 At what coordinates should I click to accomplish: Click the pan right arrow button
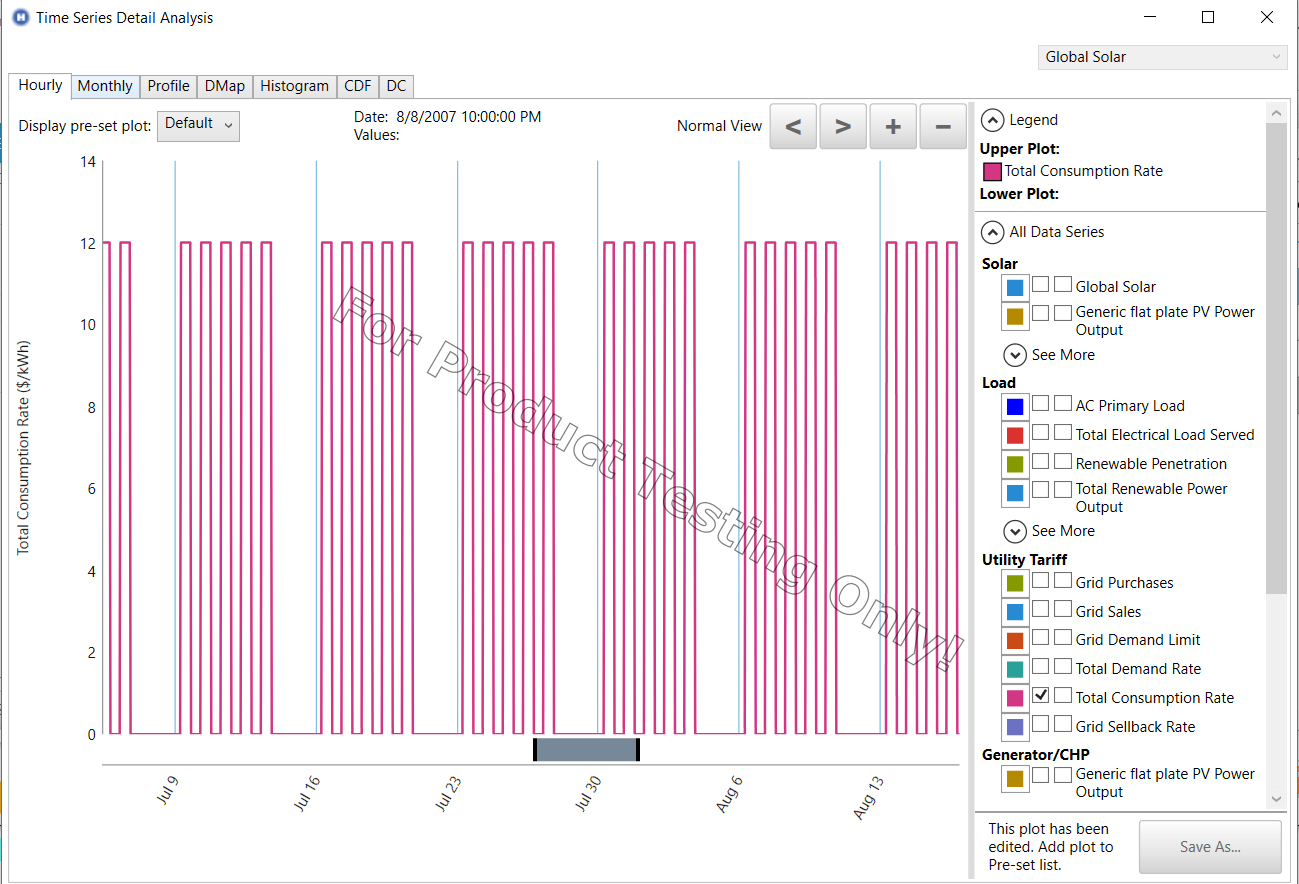843,127
